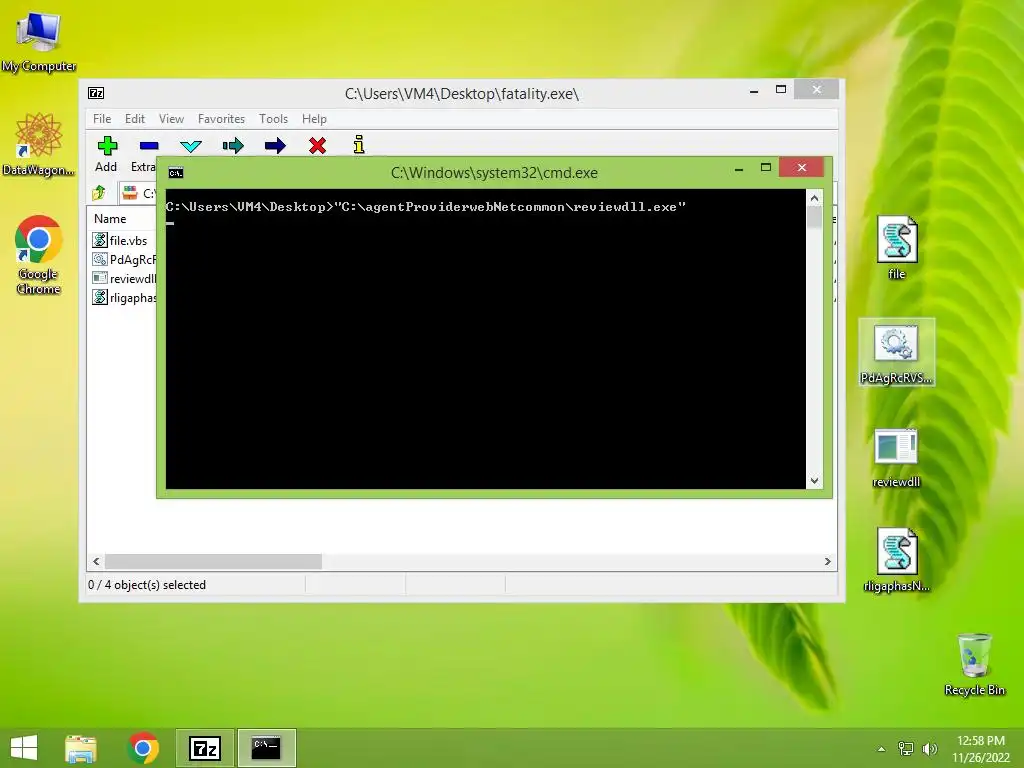Image resolution: width=1024 pixels, height=768 pixels.
Task: Click the Name column header in 7-Zip
Action: 110,219
